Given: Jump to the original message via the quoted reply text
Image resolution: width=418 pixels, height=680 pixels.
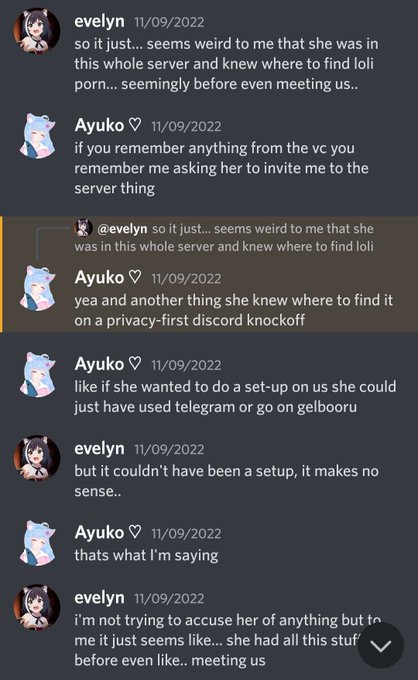Looking at the screenshot, I should pos(224,237).
